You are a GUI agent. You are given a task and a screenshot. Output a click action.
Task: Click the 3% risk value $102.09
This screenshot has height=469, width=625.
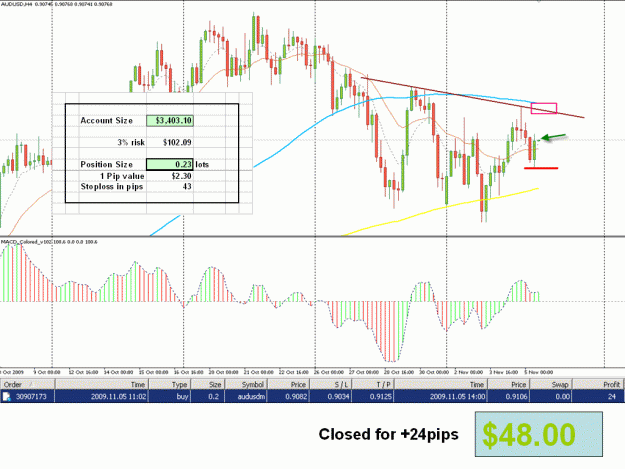coord(177,142)
